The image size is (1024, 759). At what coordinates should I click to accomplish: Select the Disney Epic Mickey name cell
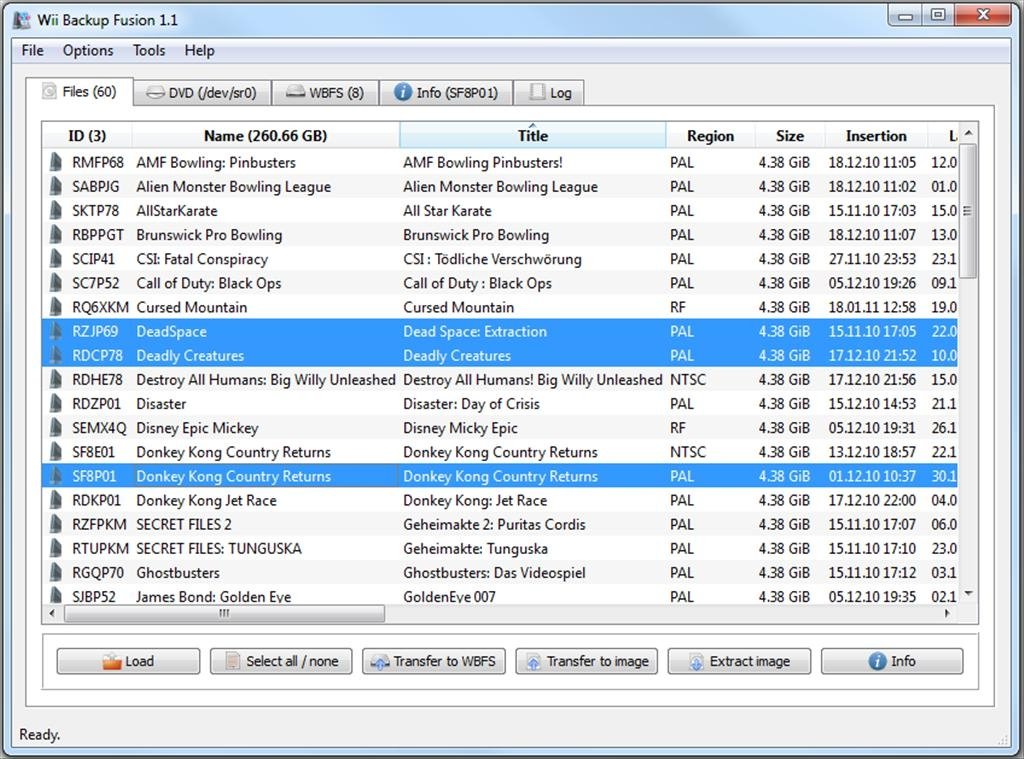[266, 428]
